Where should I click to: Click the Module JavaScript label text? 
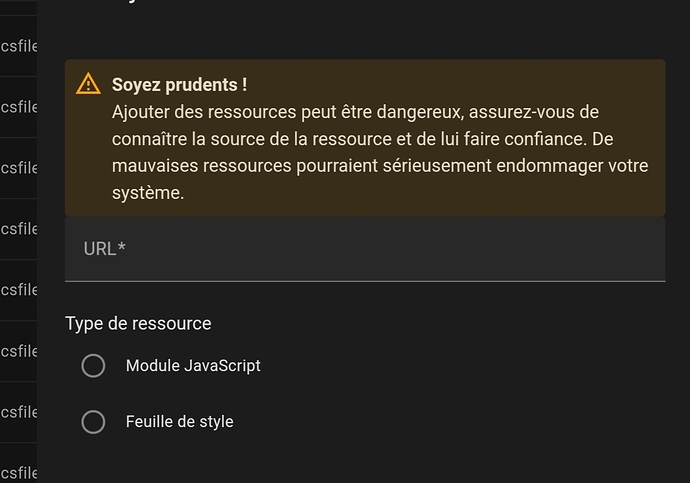193,366
